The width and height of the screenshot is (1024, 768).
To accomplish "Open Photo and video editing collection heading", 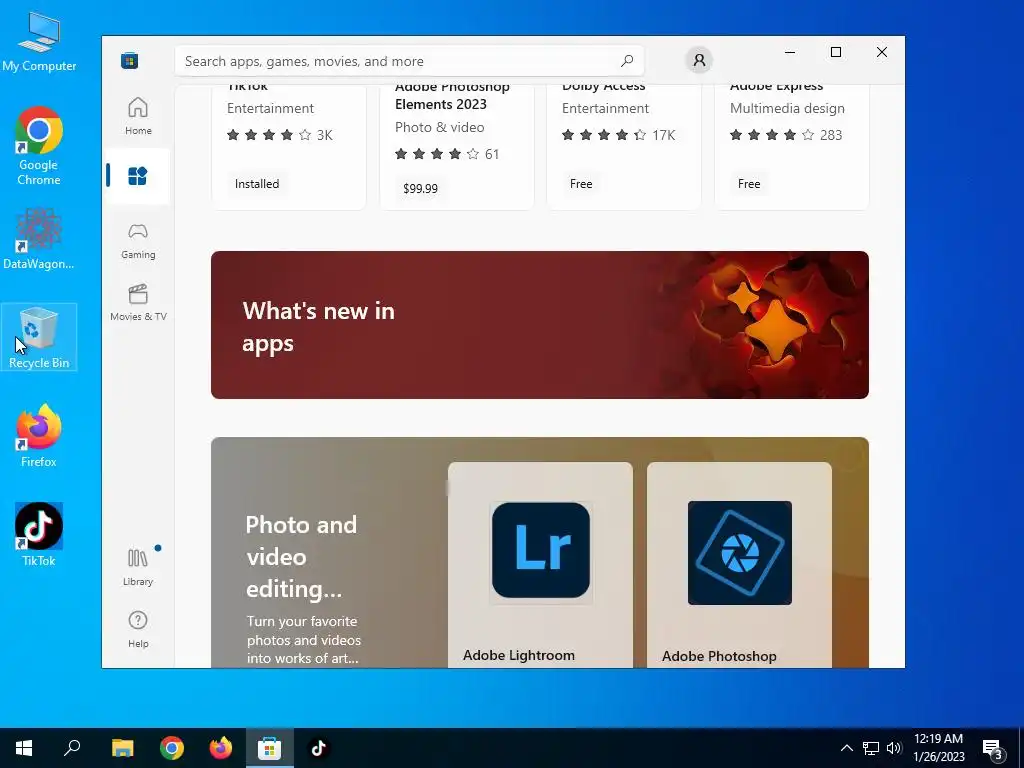I will tap(301, 556).
